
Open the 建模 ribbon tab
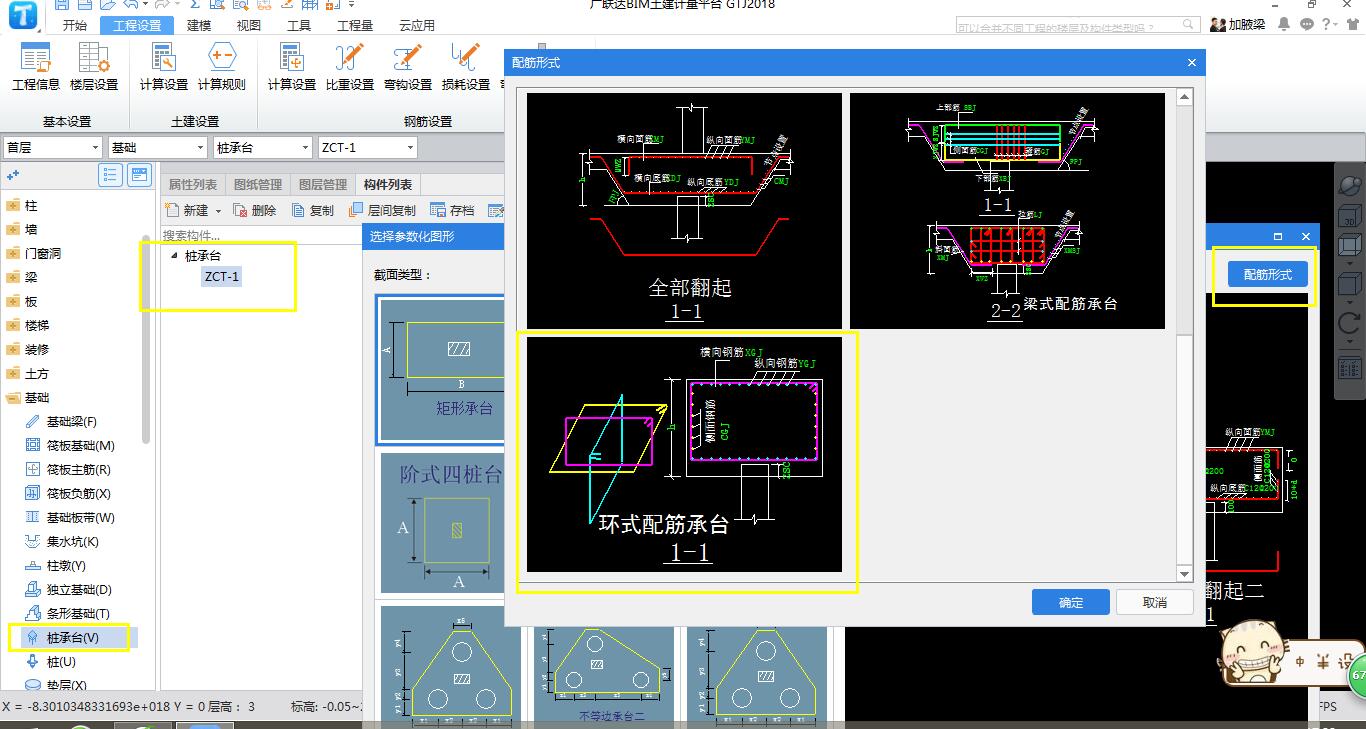pyautogui.click(x=199, y=26)
